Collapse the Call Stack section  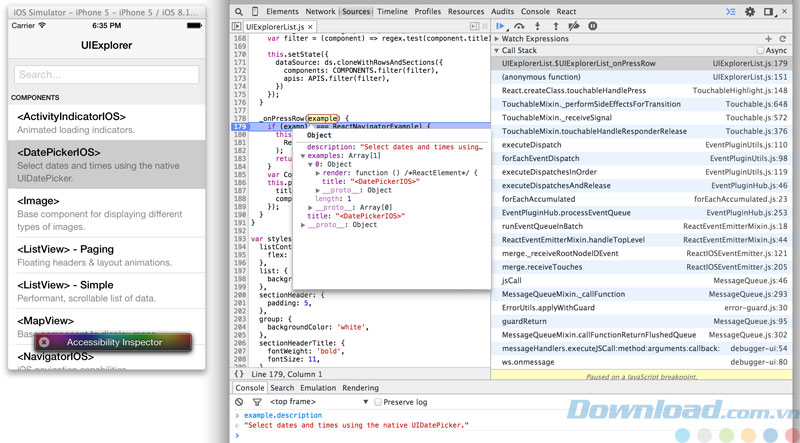pos(496,50)
